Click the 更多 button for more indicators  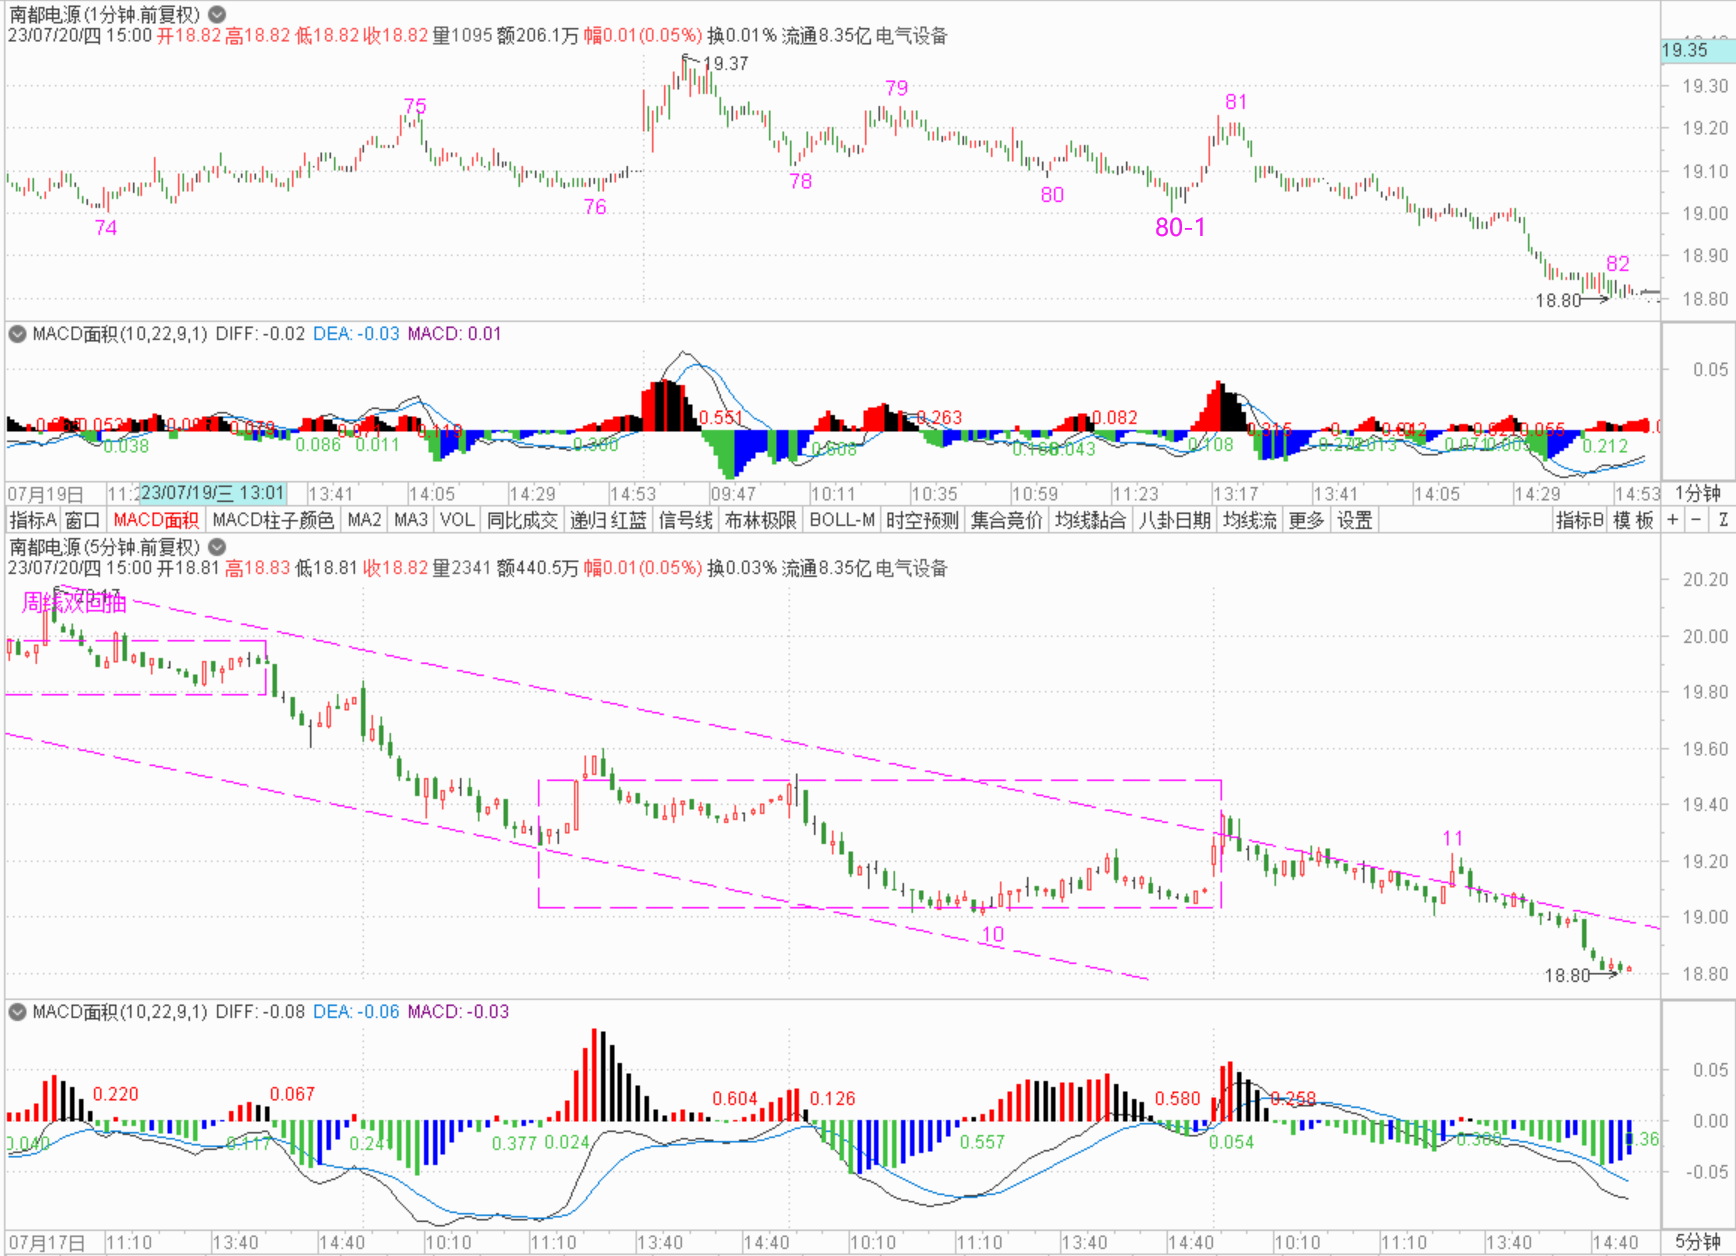tap(1306, 520)
